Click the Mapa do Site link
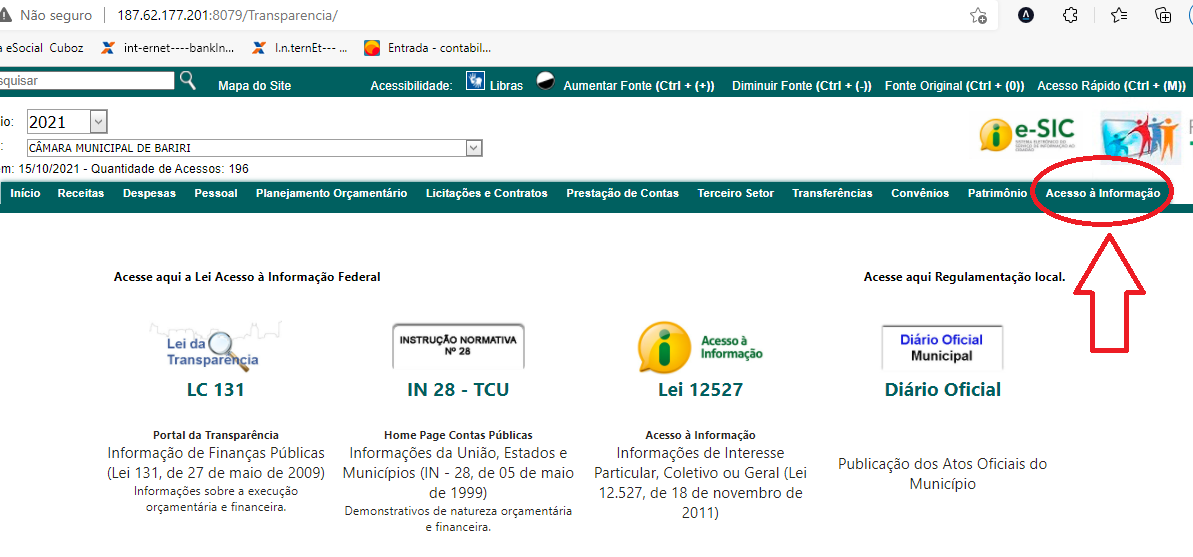 [254, 86]
